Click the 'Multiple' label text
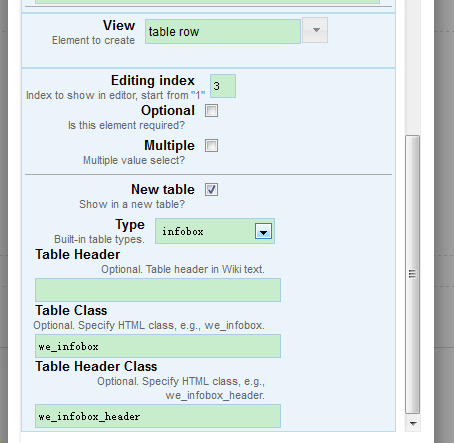The image size is (454, 443). tap(169, 146)
